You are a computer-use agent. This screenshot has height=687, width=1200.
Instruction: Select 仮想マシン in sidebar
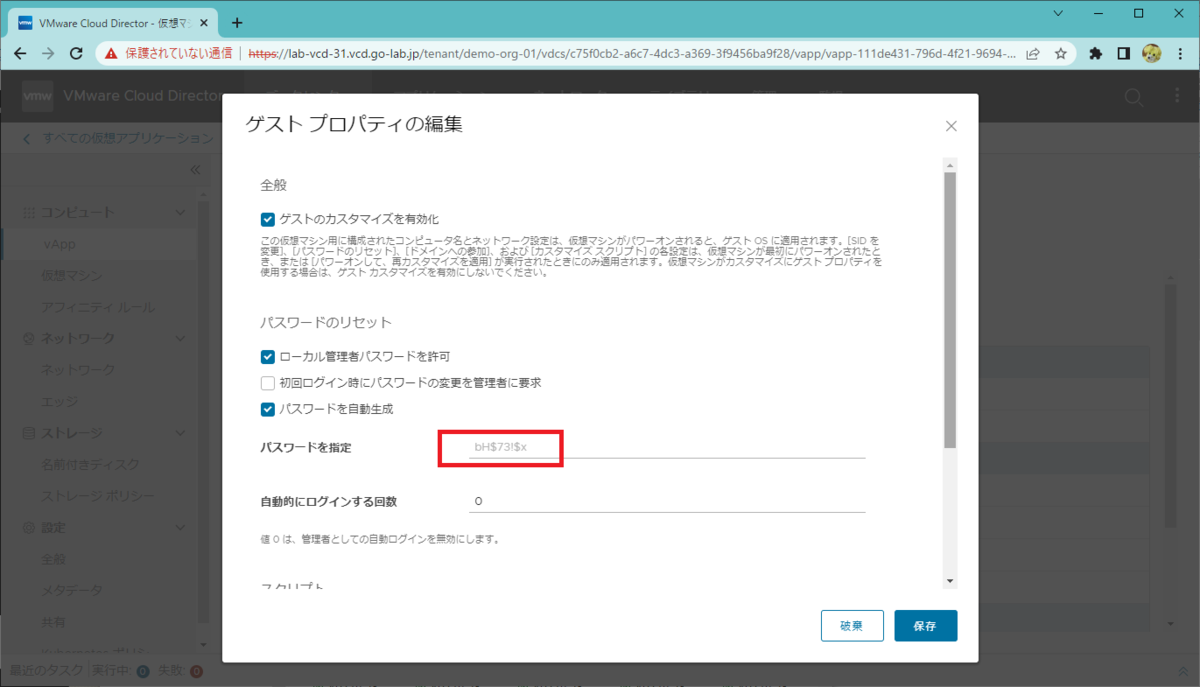tap(71, 276)
